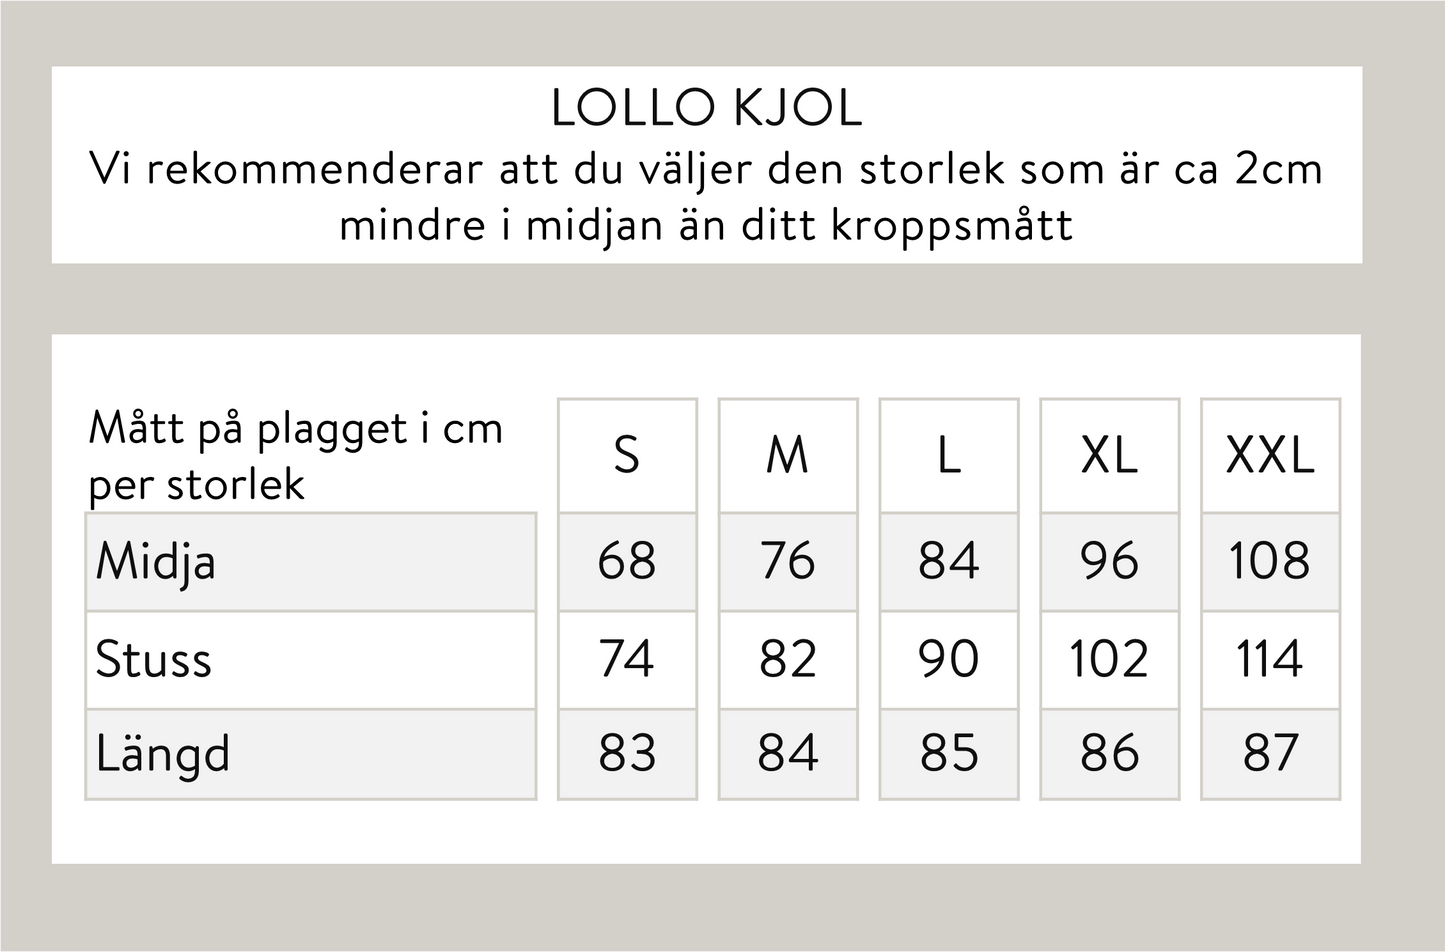This screenshot has width=1445, height=952.
Task: Select the L size column header
Action: point(948,456)
